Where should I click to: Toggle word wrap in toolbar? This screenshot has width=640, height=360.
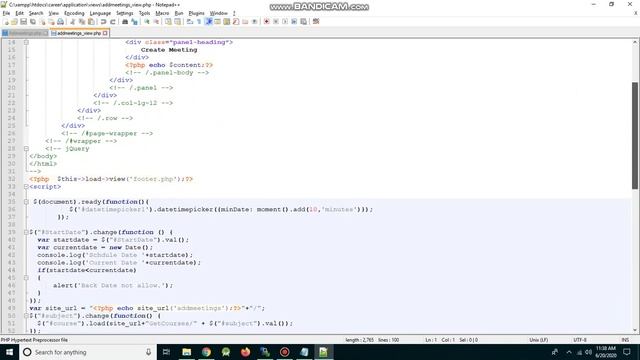(190, 21)
